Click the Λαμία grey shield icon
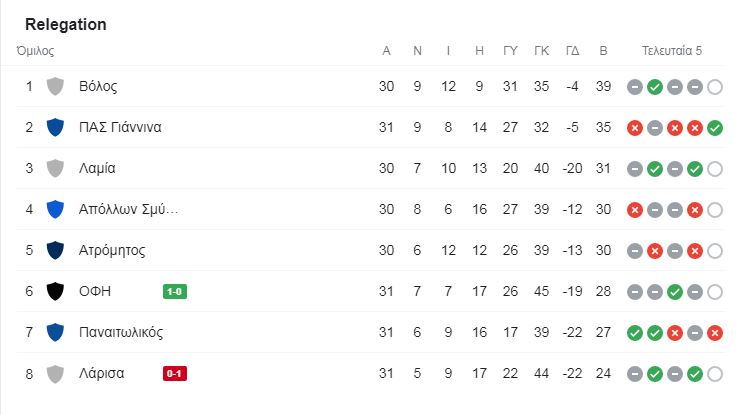The width and height of the screenshot is (746, 415). coord(55,168)
